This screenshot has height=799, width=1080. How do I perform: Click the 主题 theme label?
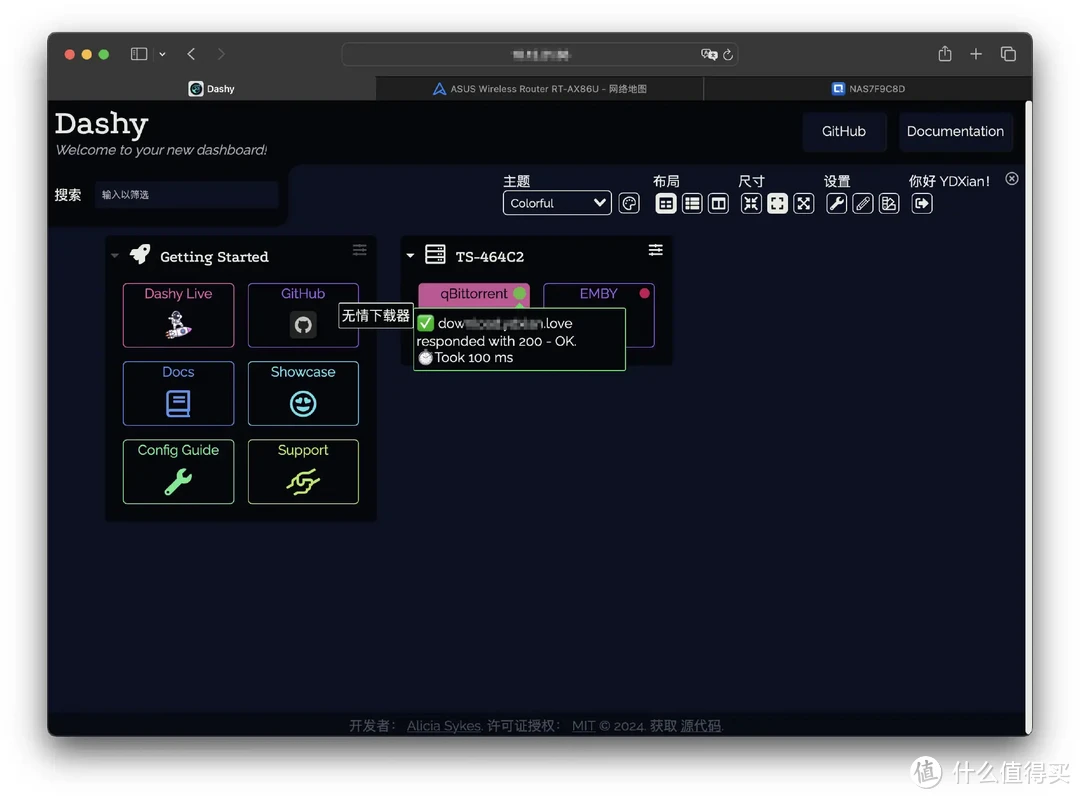(517, 181)
